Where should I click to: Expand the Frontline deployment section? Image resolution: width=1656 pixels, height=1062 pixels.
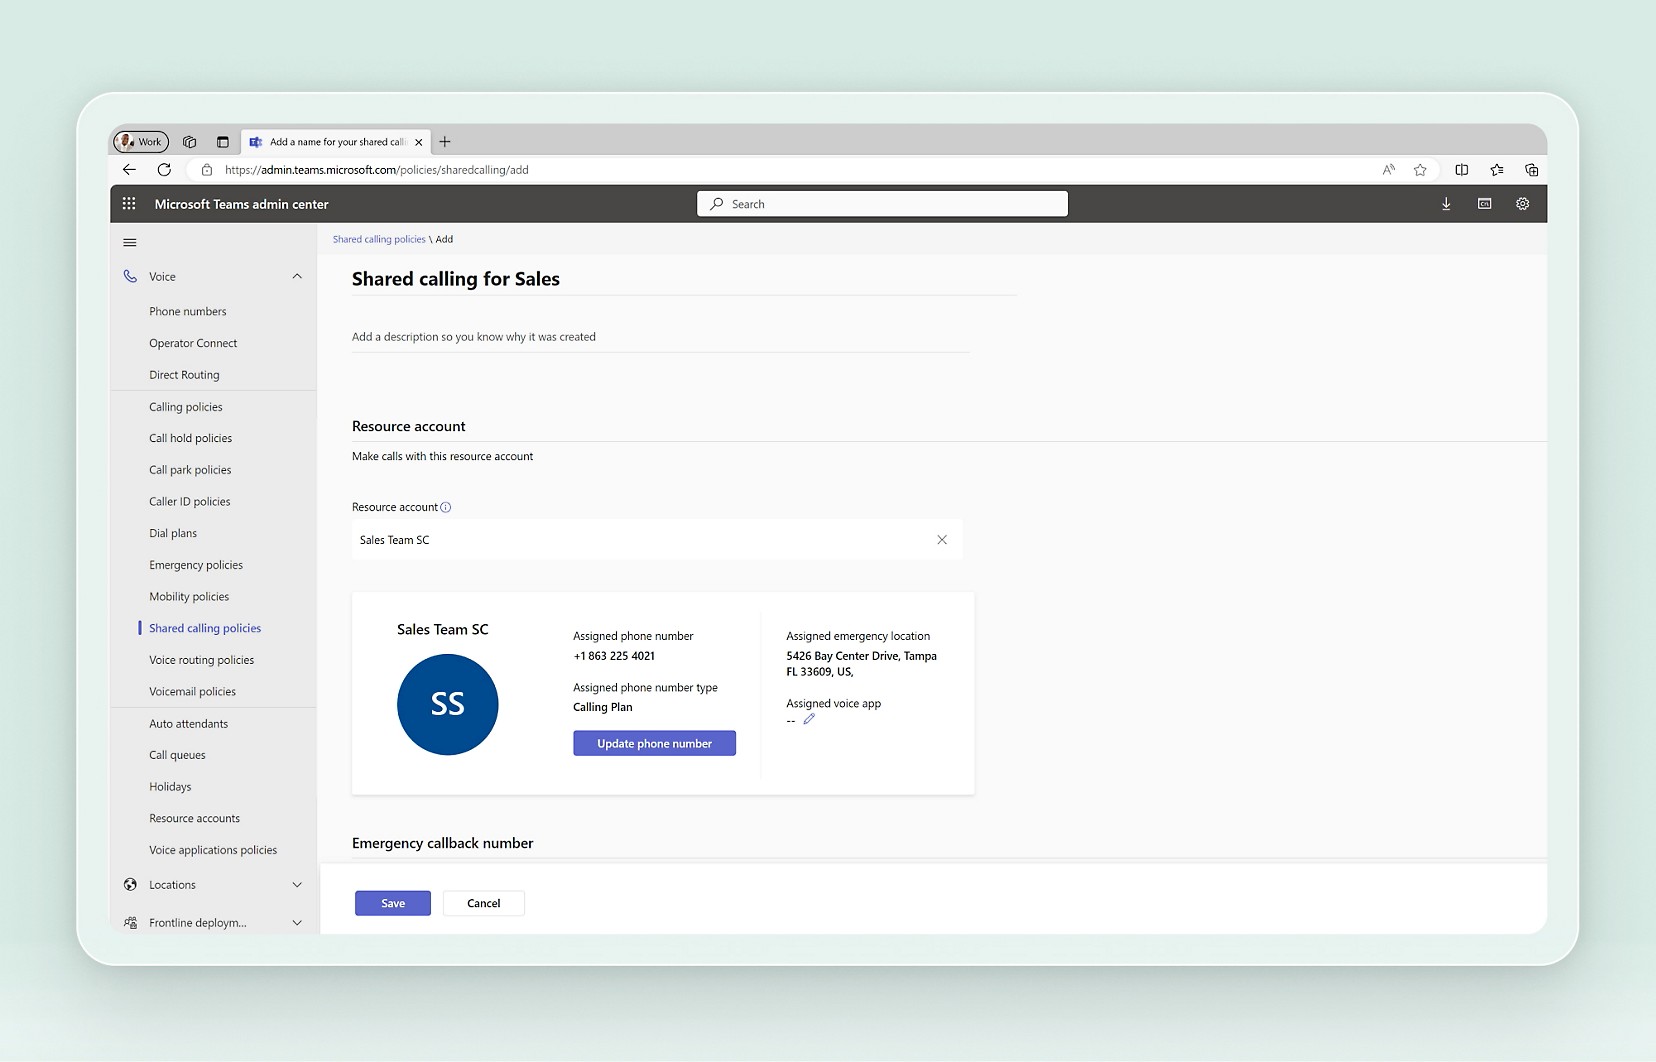pos(297,923)
